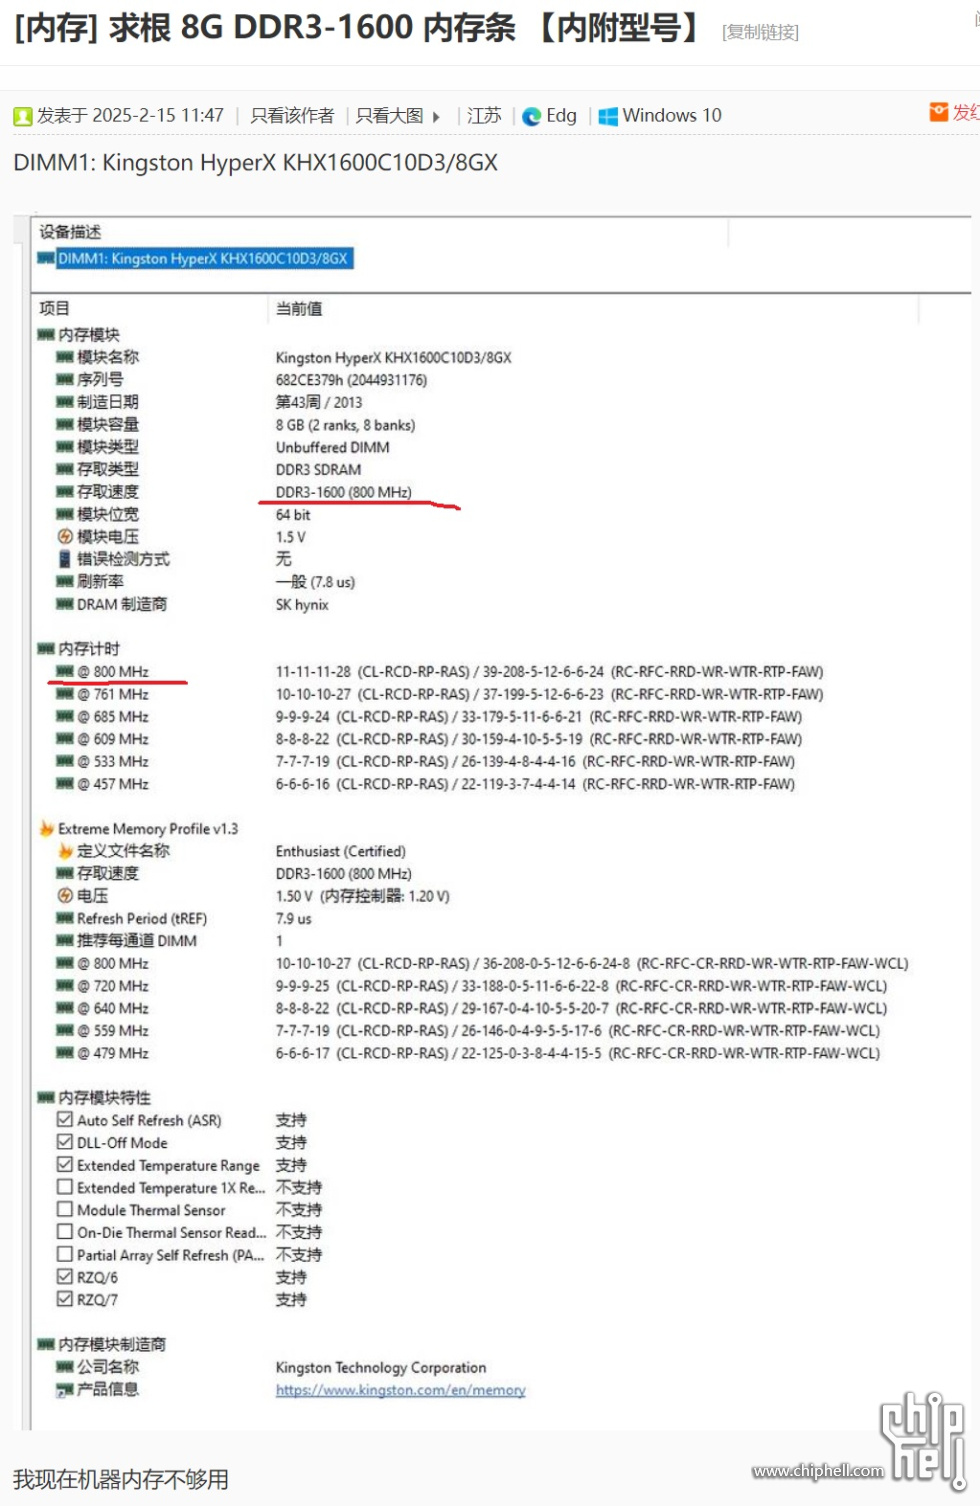Open the www.kingston.com/en/memory link

(x=400, y=1390)
